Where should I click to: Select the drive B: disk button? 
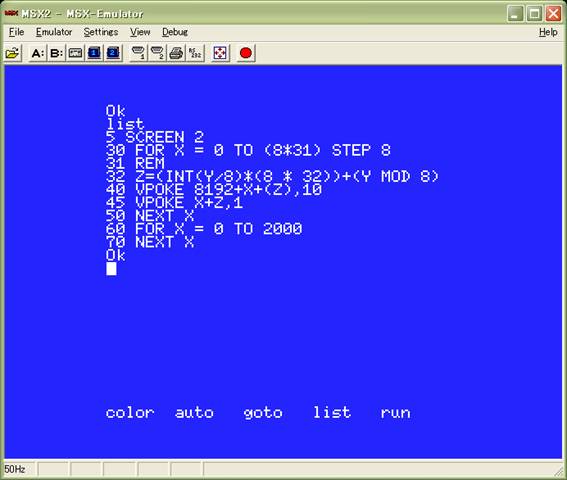click(56, 53)
